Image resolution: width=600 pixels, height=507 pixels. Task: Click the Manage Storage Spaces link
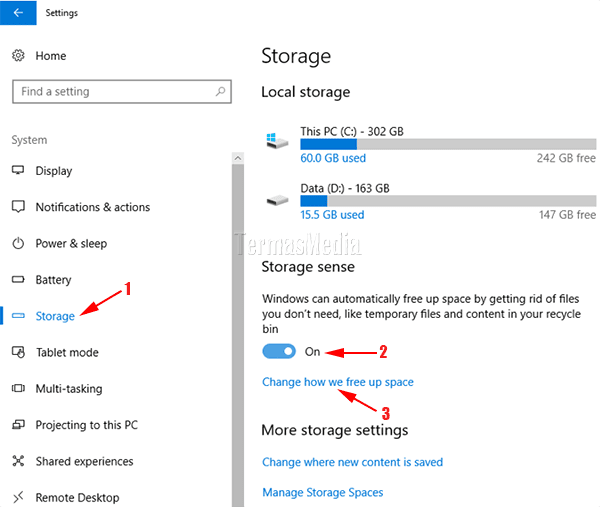tap(323, 492)
